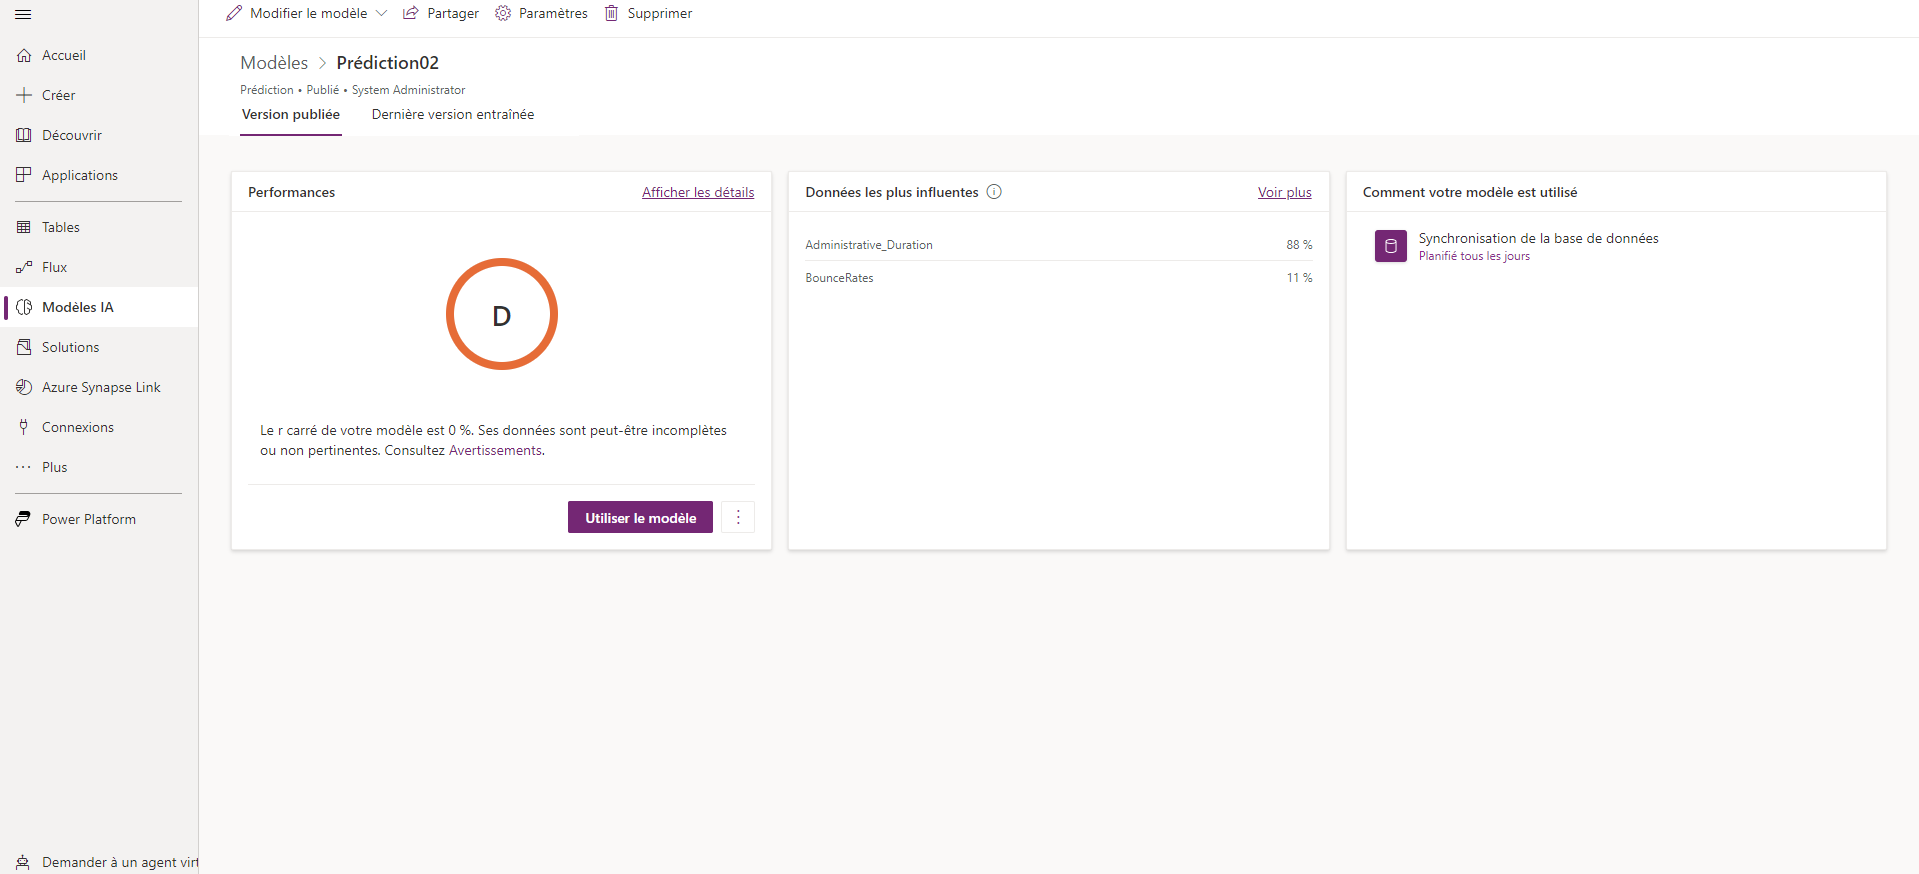Click the Power Platform icon
Screen dimensions: 1919x874
24,519
